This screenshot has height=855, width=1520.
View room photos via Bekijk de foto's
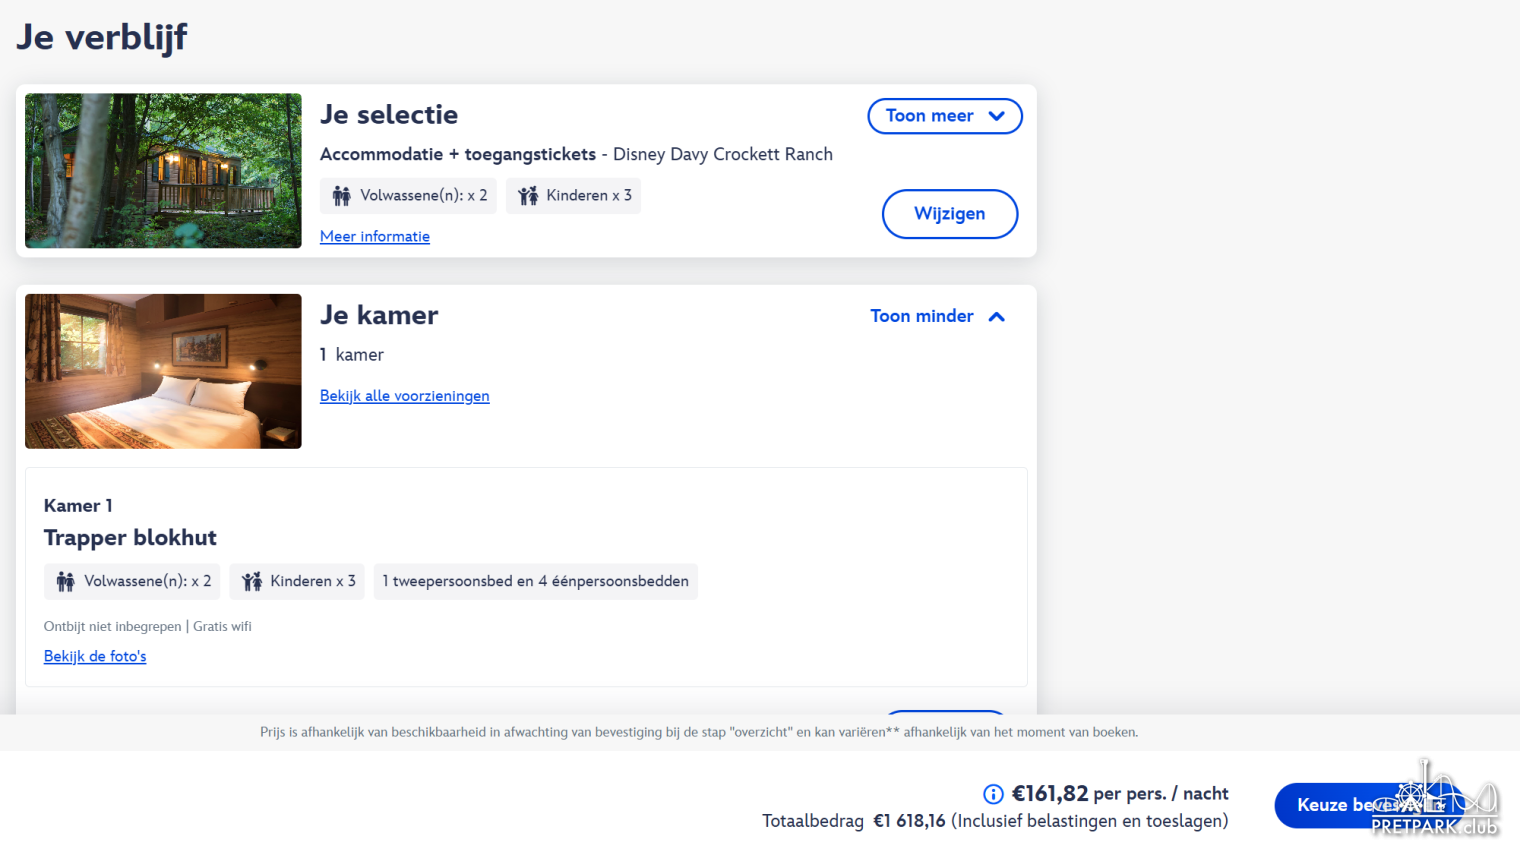click(95, 657)
